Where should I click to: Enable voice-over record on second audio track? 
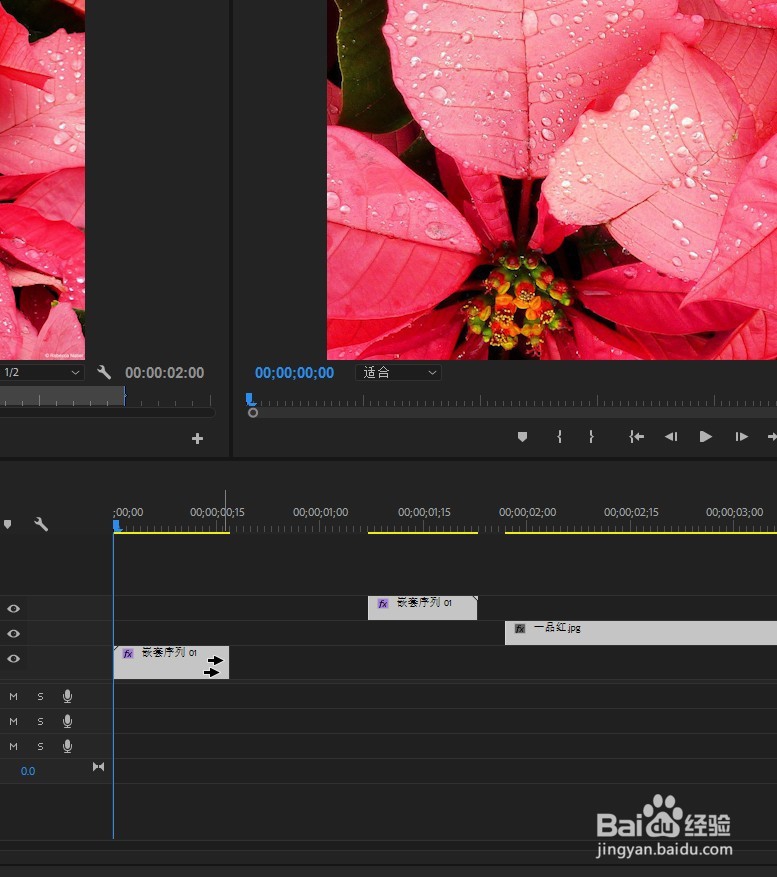tap(68, 722)
